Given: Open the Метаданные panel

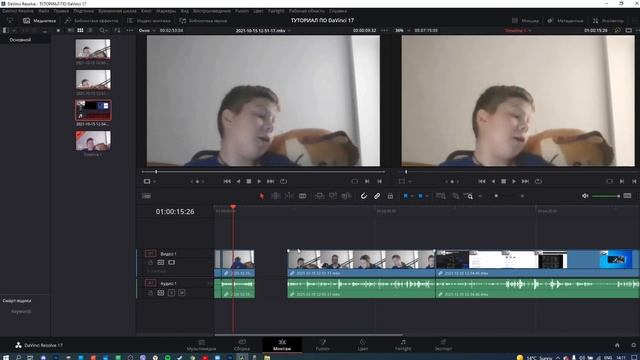Looking at the screenshot, I should 566,20.
